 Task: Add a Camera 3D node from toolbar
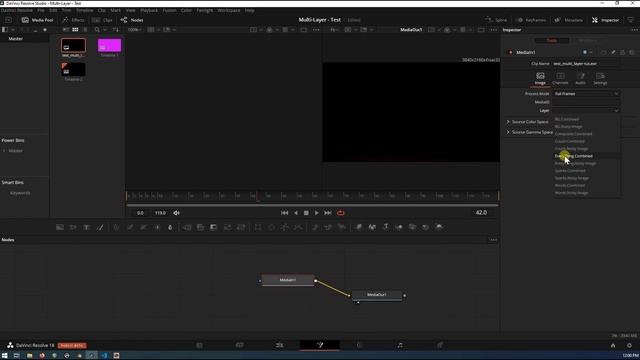tap(412, 227)
